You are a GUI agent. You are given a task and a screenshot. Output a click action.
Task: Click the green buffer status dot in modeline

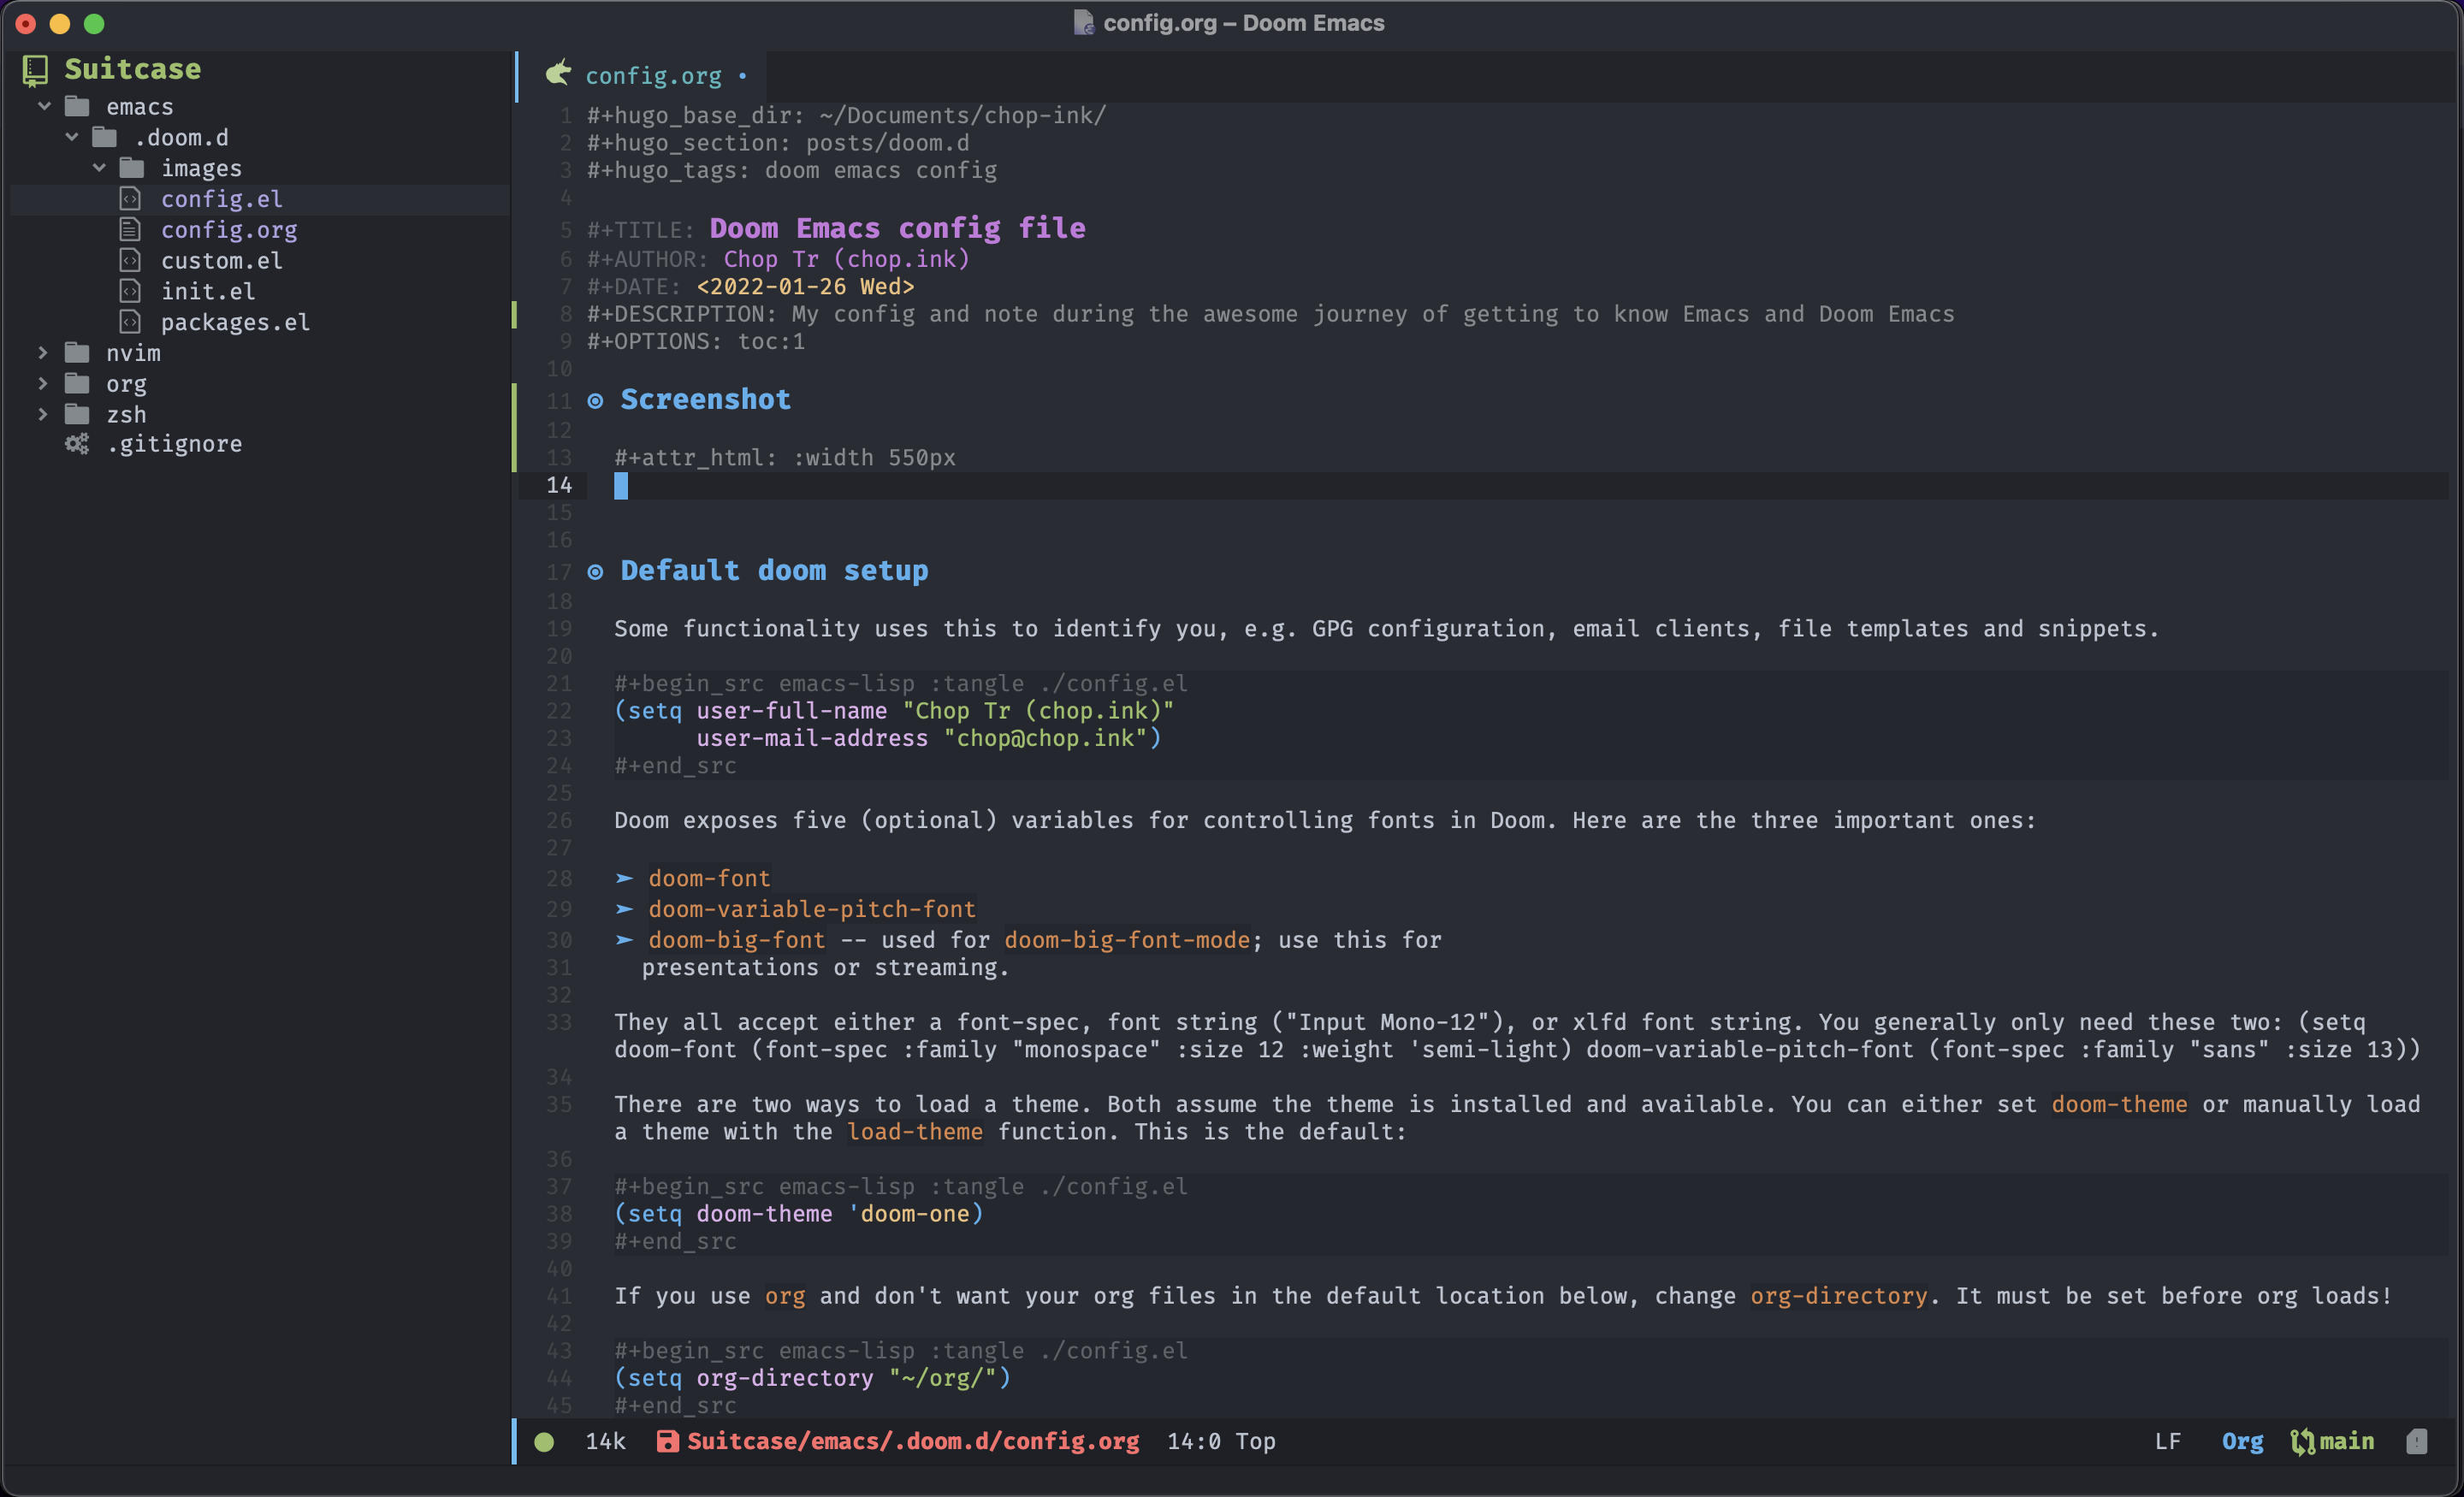[x=544, y=1441]
